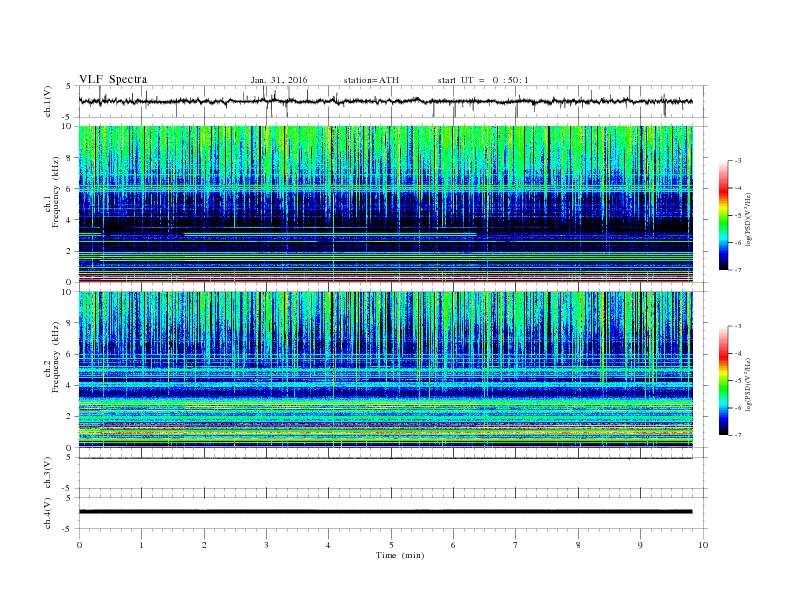Screen dimensions: 792x612
Task: Click the "4" kHz tick of ch.1 spectrogram
Action: coord(69,220)
